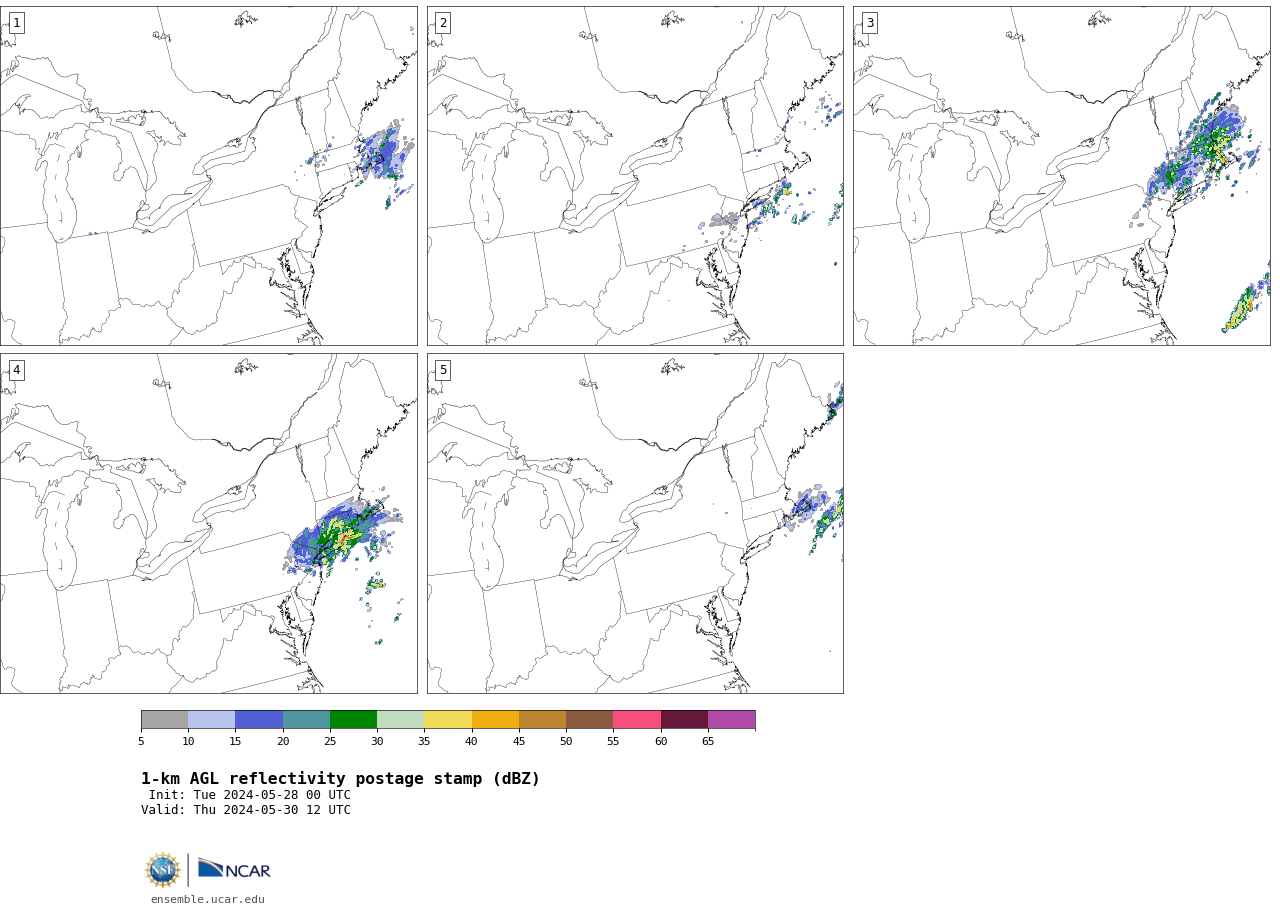Viewport: 1280px width, 910px height.
Task: Click the purple 65+ dBZ swatch
Action: tap(731, 720)
